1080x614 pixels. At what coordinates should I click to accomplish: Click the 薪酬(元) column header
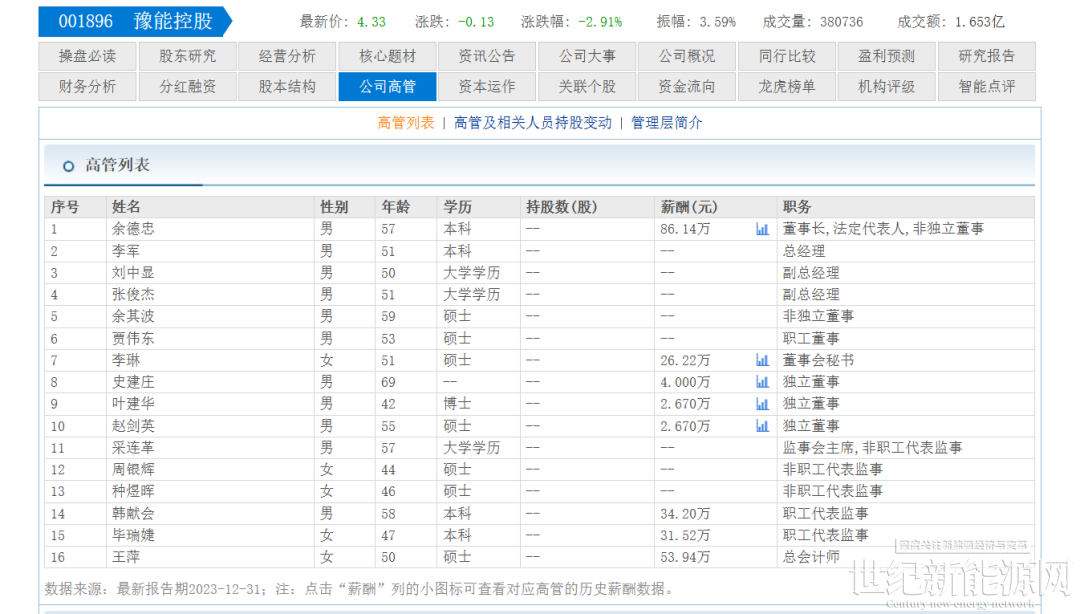[x=689, y=207]
